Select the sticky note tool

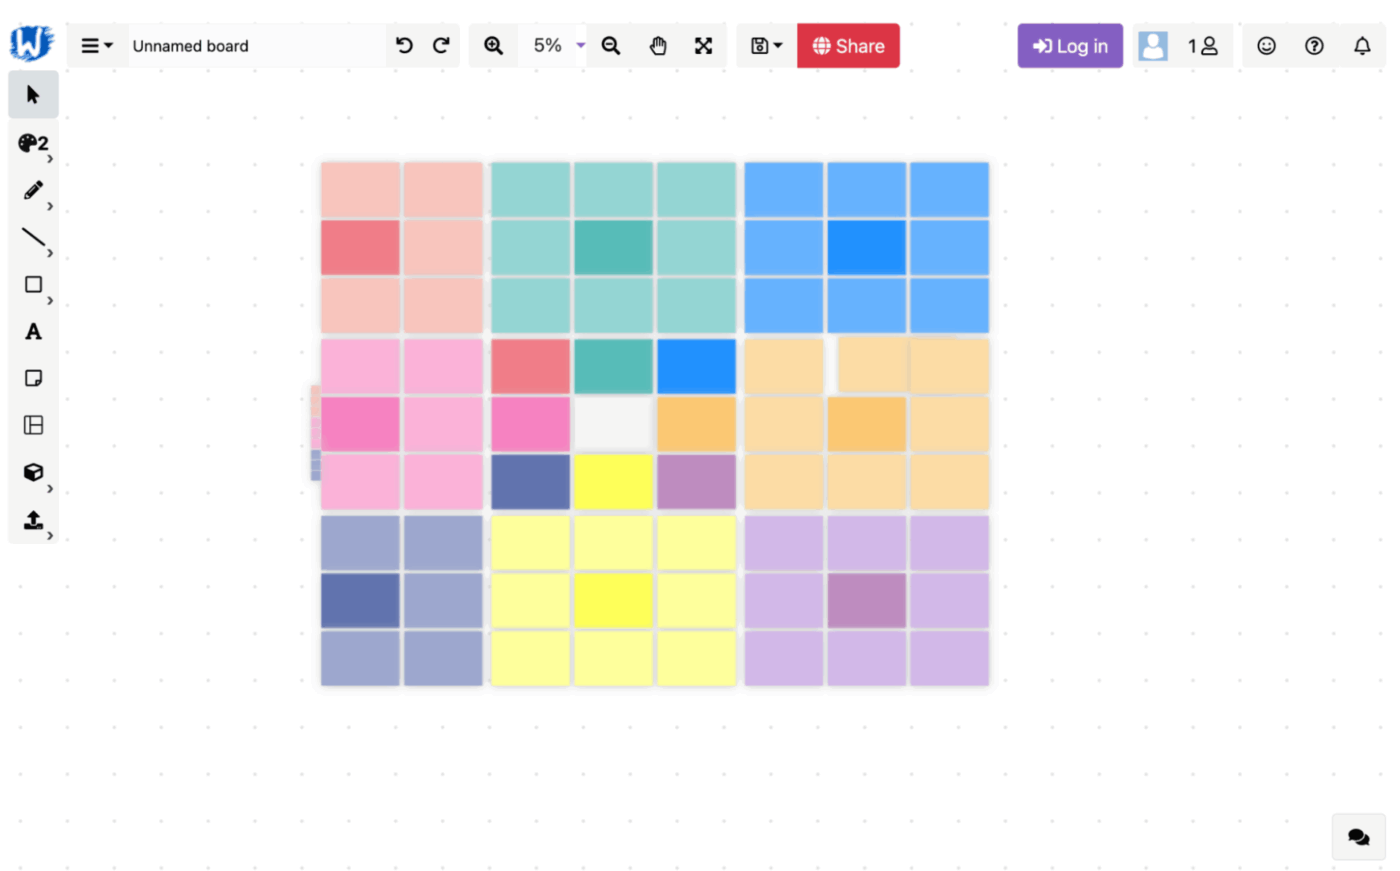33,378
